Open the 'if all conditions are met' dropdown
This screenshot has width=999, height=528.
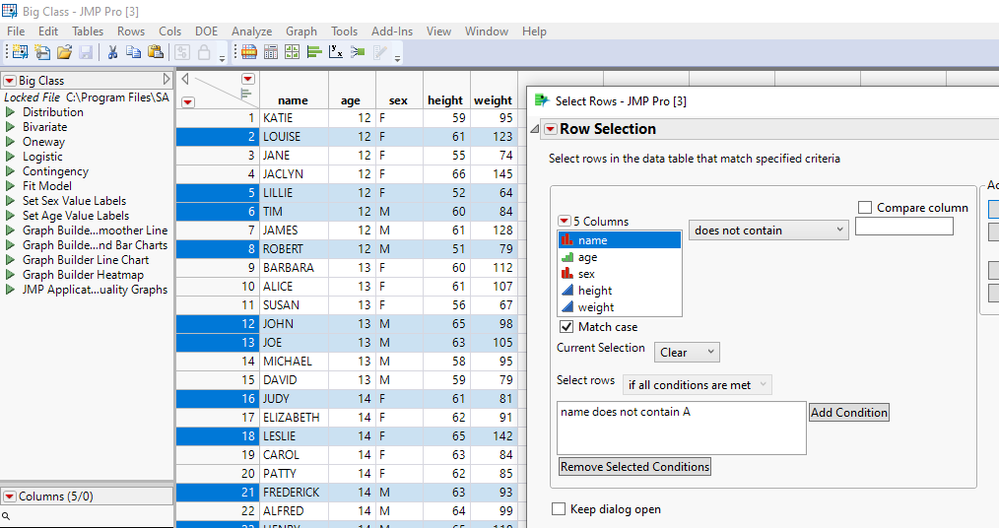point(697,385)
